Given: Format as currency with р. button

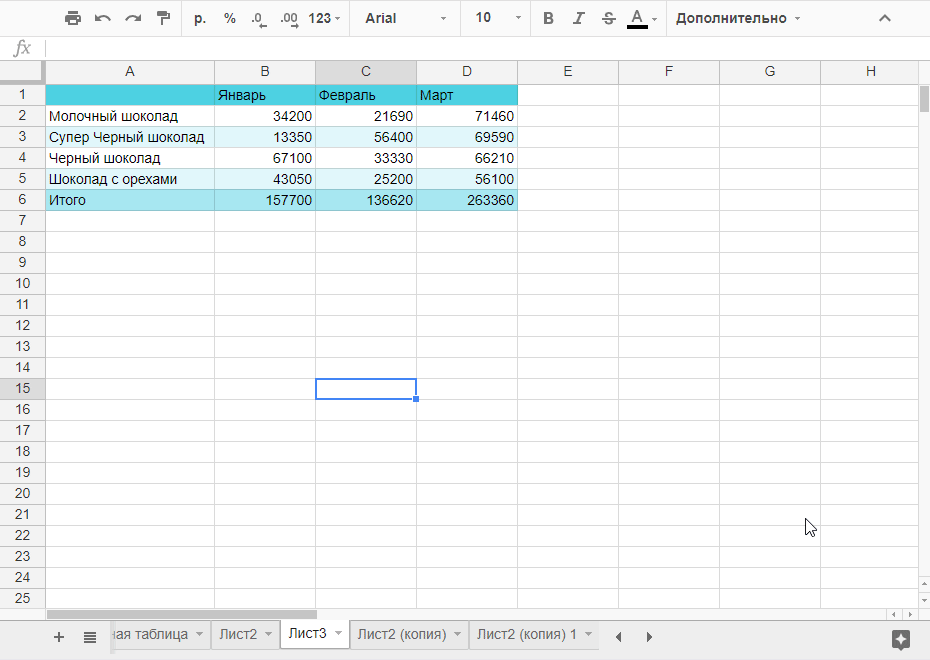Looking at the screenshot, I should pos(200,18).
